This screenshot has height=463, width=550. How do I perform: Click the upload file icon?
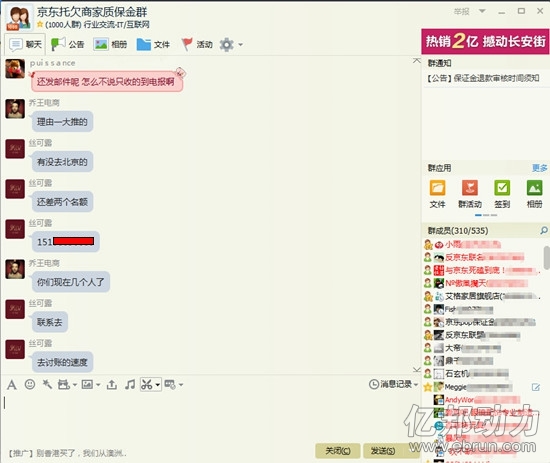coord(112,385)
